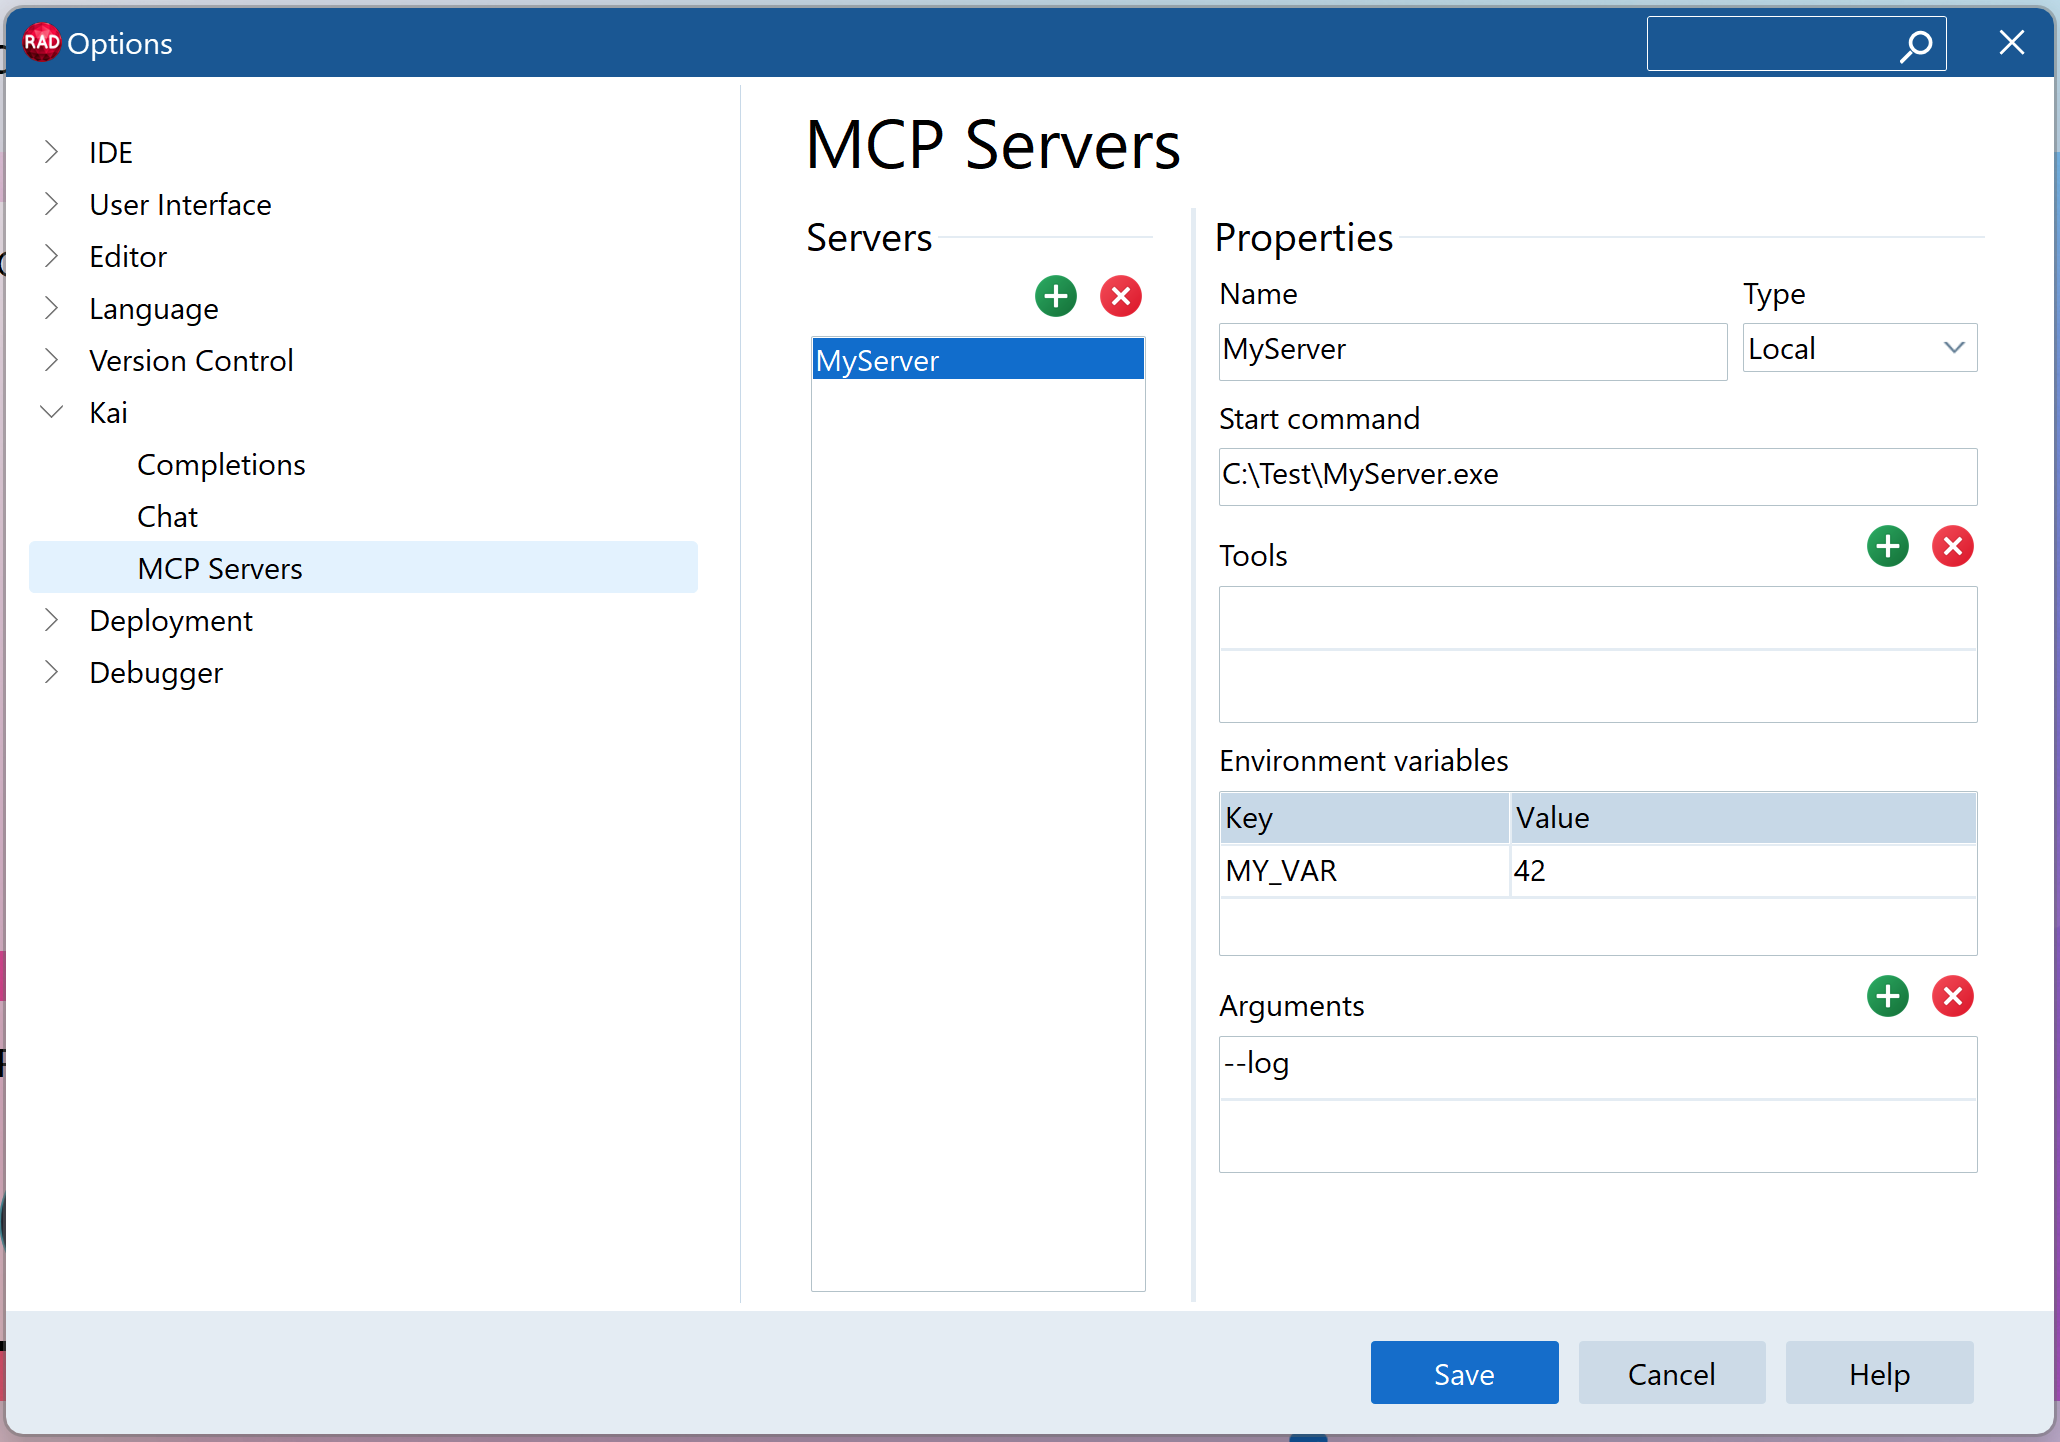The width and height of the screenshot is (2060, 1442).
Task: Expand the Language node
Action: coord(52,308)
